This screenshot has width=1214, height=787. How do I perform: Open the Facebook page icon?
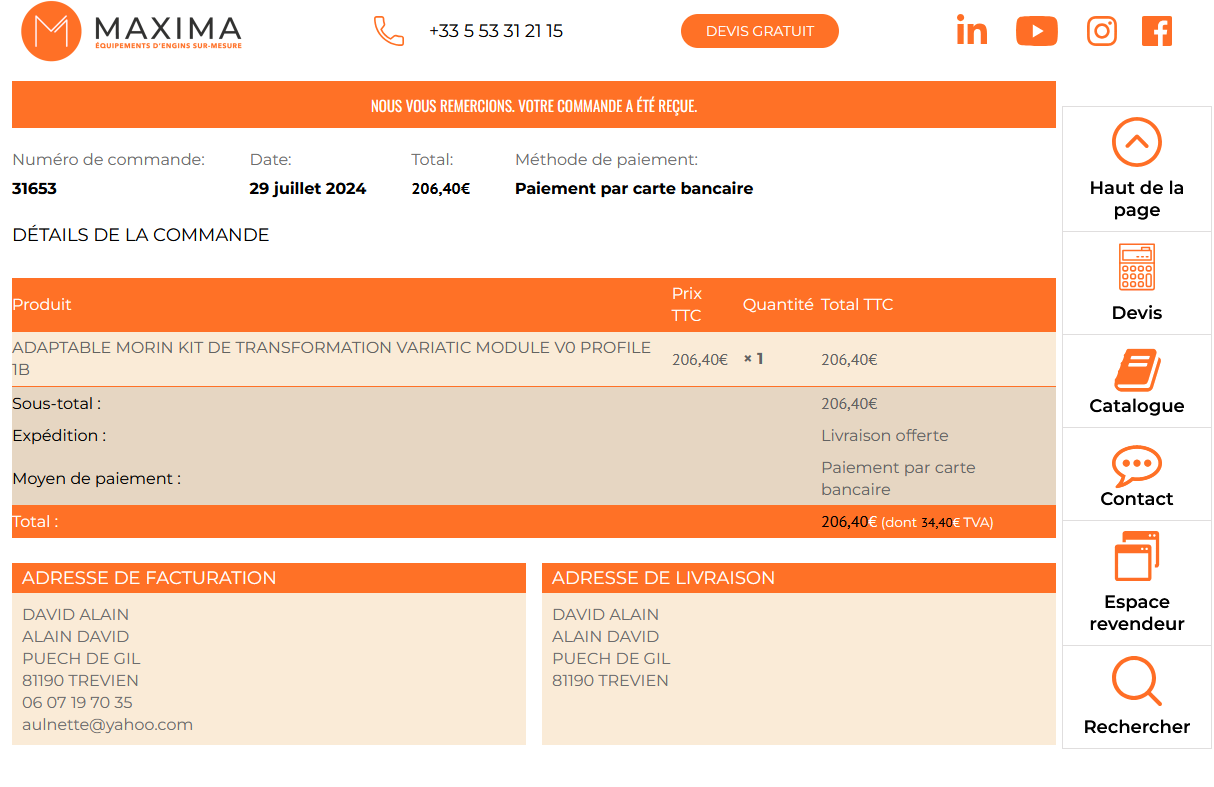1156,31
